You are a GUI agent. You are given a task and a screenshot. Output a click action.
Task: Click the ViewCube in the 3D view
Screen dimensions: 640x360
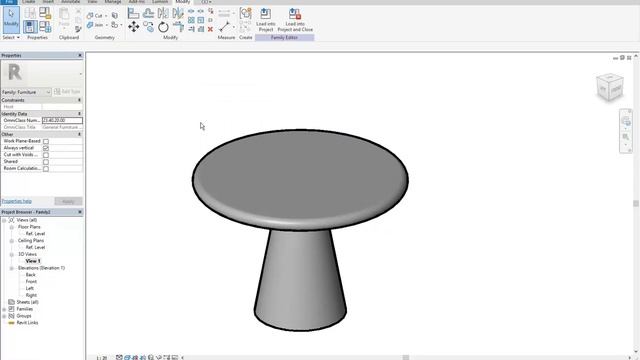point(610,87)
